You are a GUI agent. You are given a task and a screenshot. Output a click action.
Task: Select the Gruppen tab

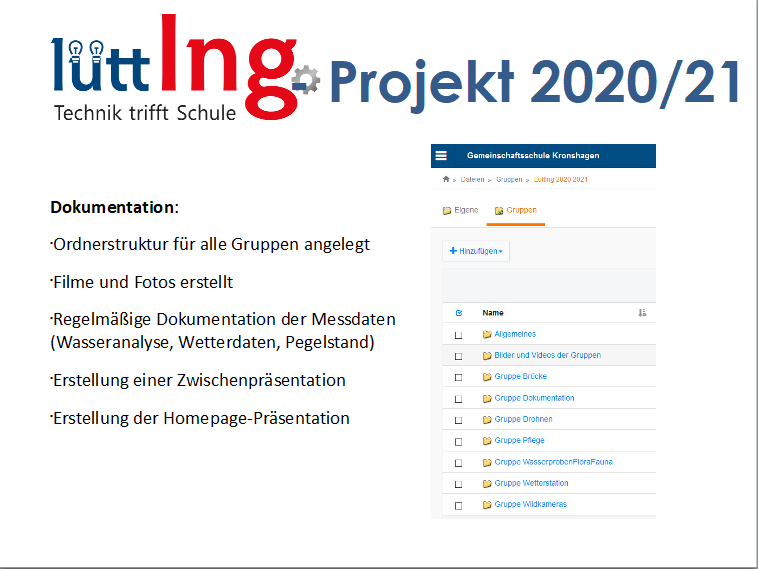click(515, 210)
